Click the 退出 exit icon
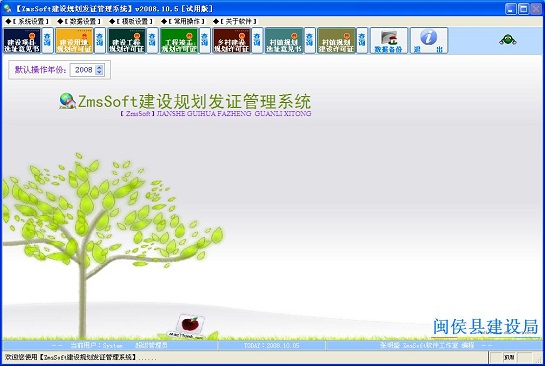This screenshot has width=545, height=366. click(x=429, y=41)
